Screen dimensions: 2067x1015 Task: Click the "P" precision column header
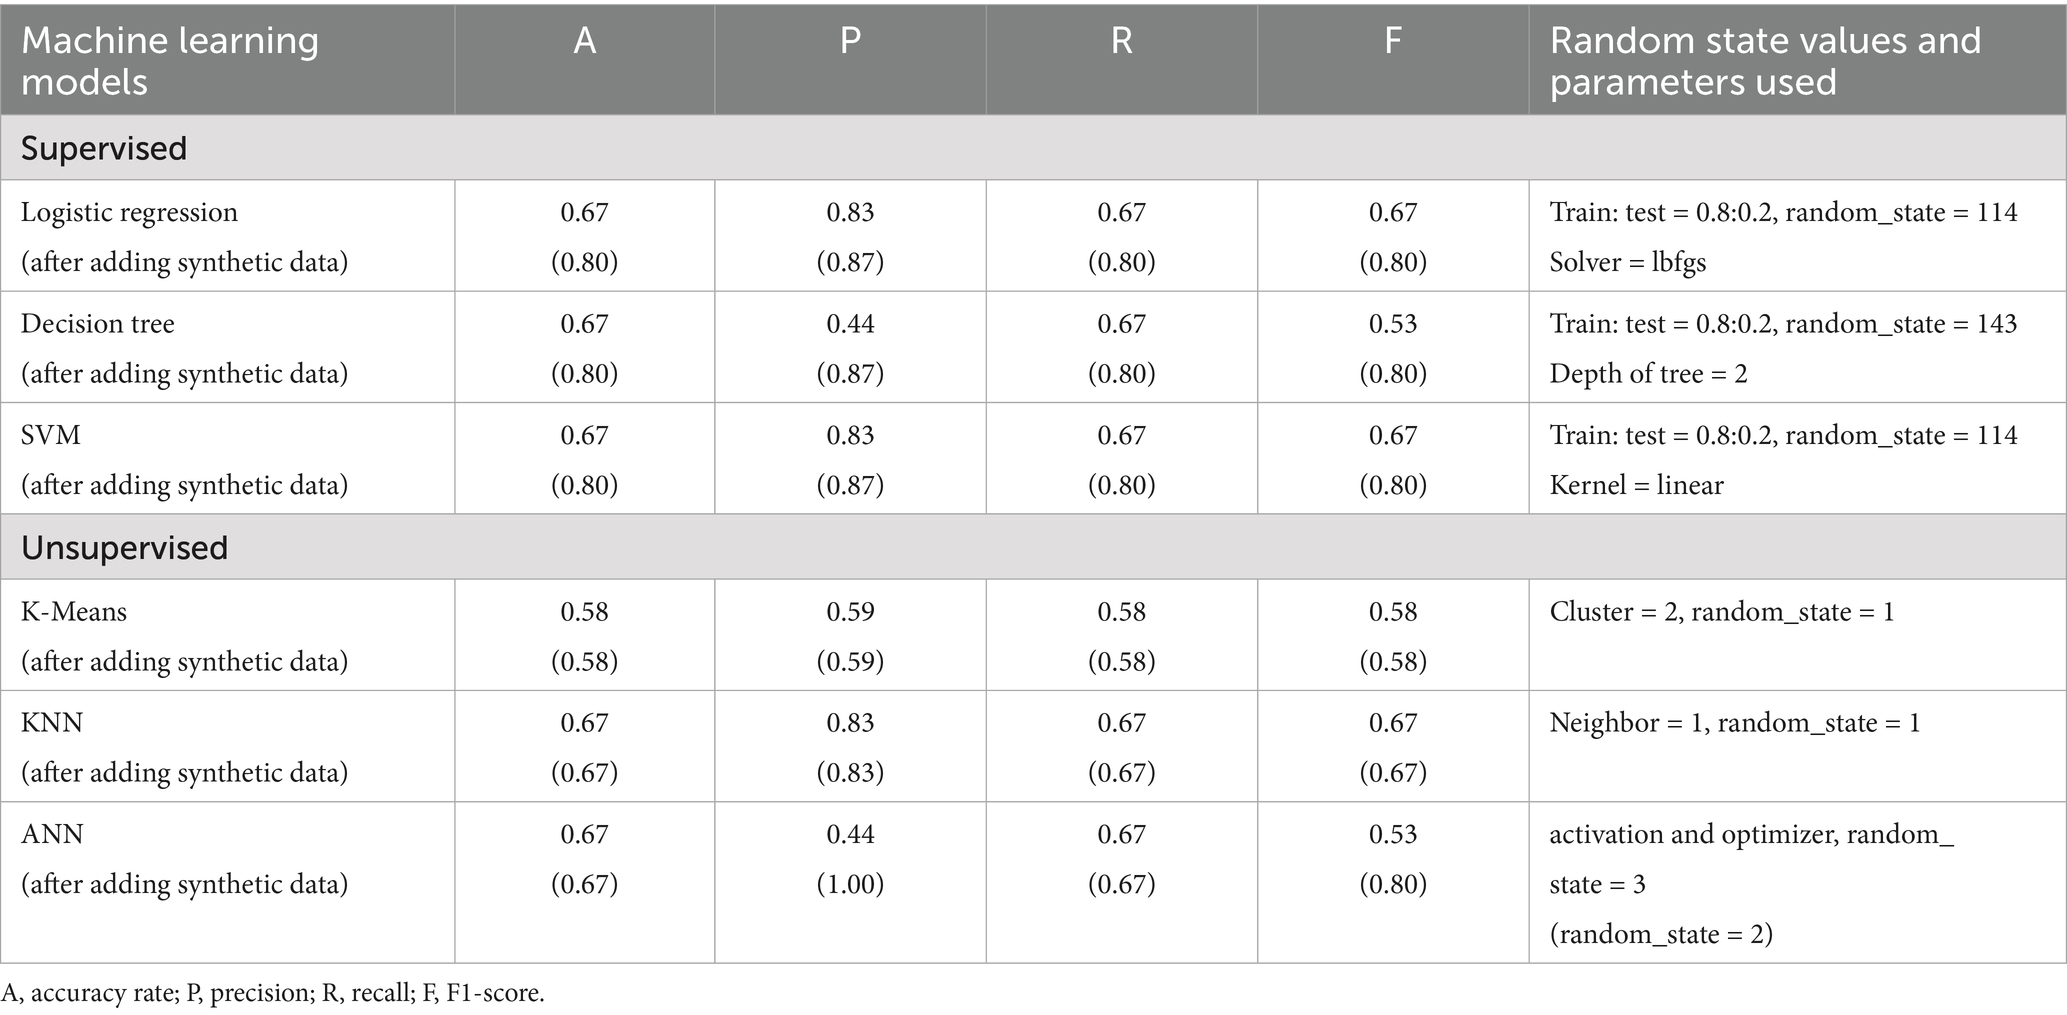pos(850,41)
